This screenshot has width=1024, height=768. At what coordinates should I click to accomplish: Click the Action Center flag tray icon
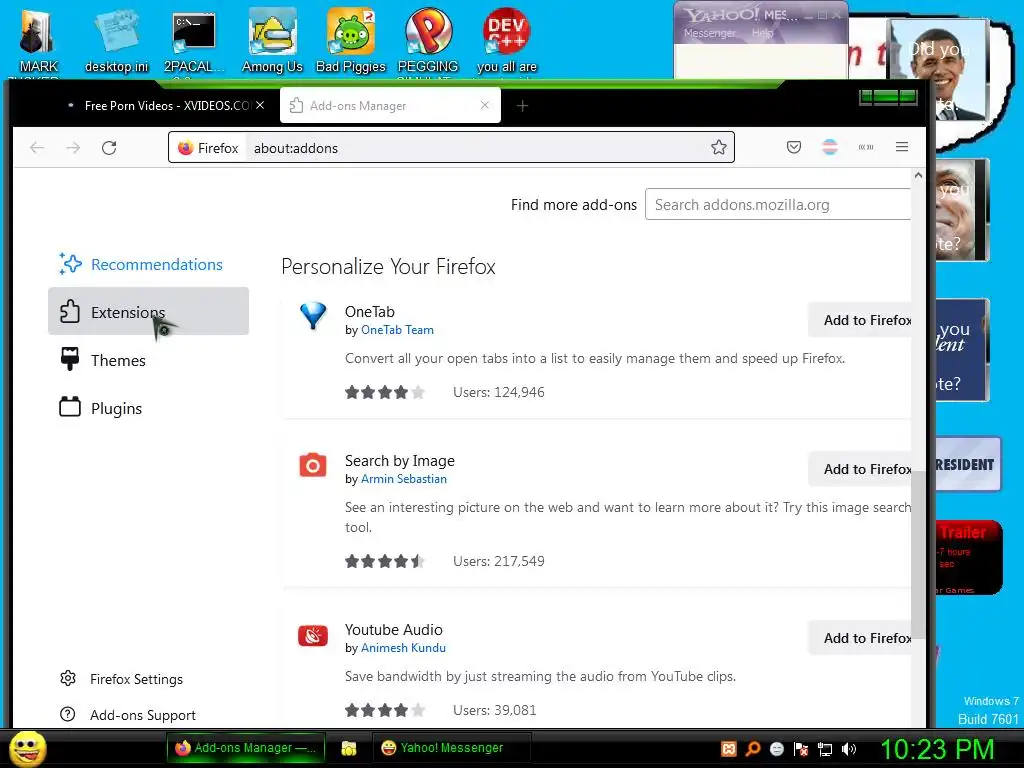(801, 749)
